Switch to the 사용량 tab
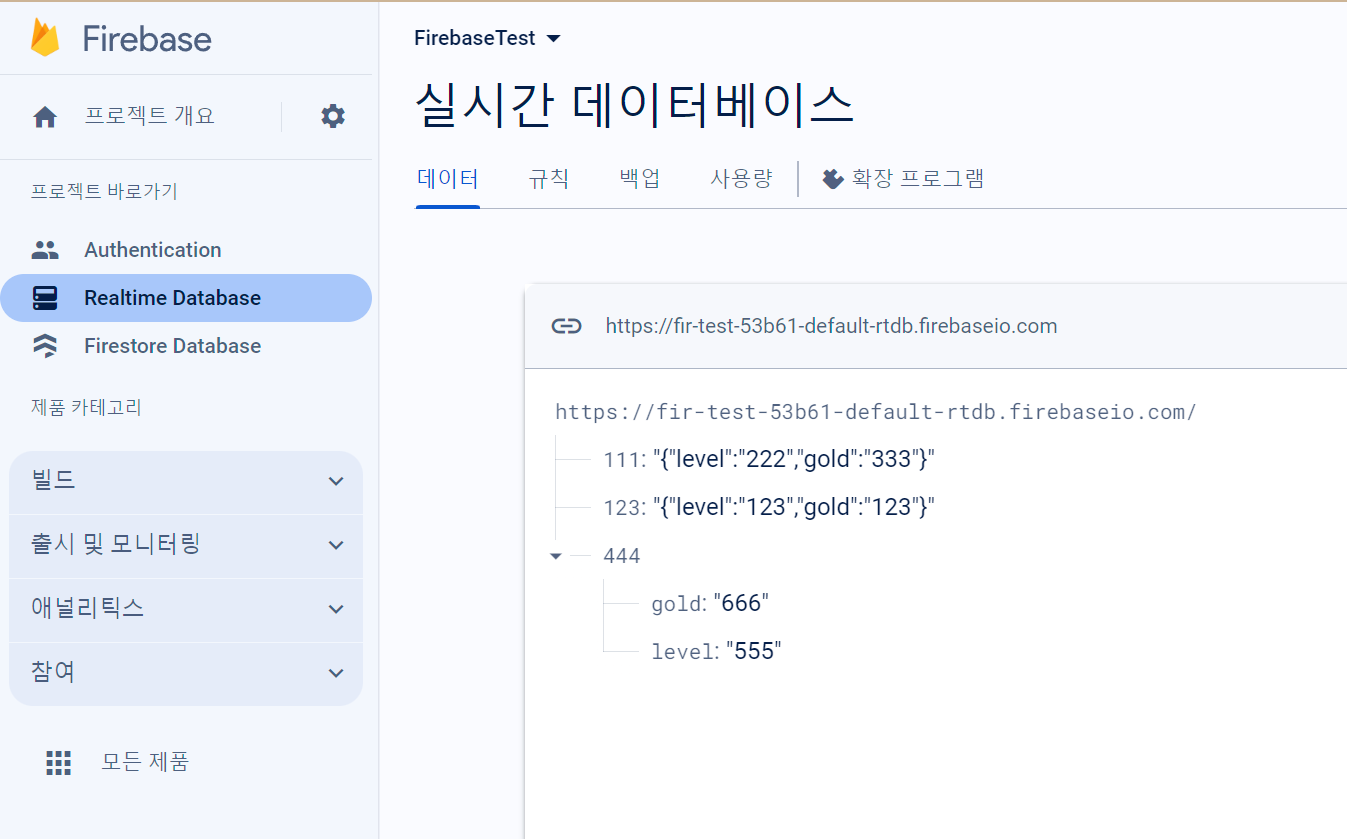 pos(741,179)
